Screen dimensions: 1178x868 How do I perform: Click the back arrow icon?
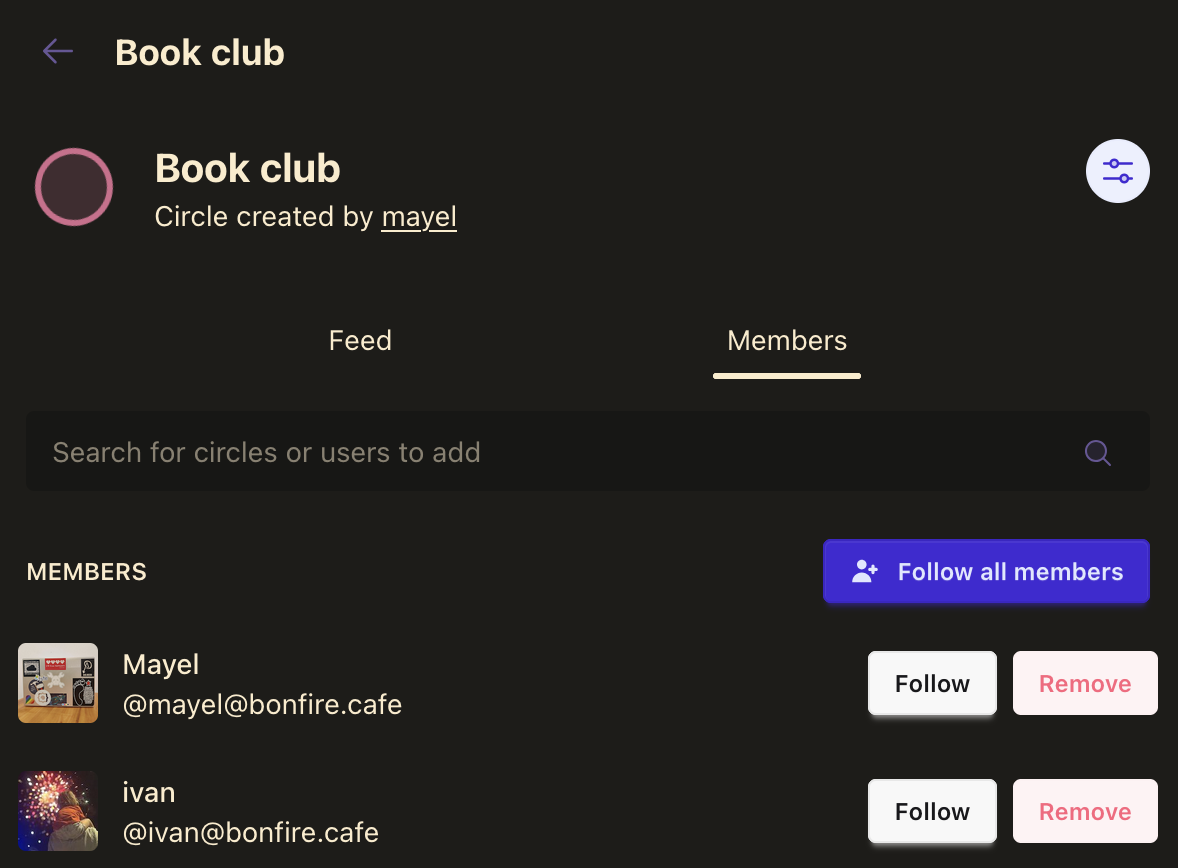(58, 51)
